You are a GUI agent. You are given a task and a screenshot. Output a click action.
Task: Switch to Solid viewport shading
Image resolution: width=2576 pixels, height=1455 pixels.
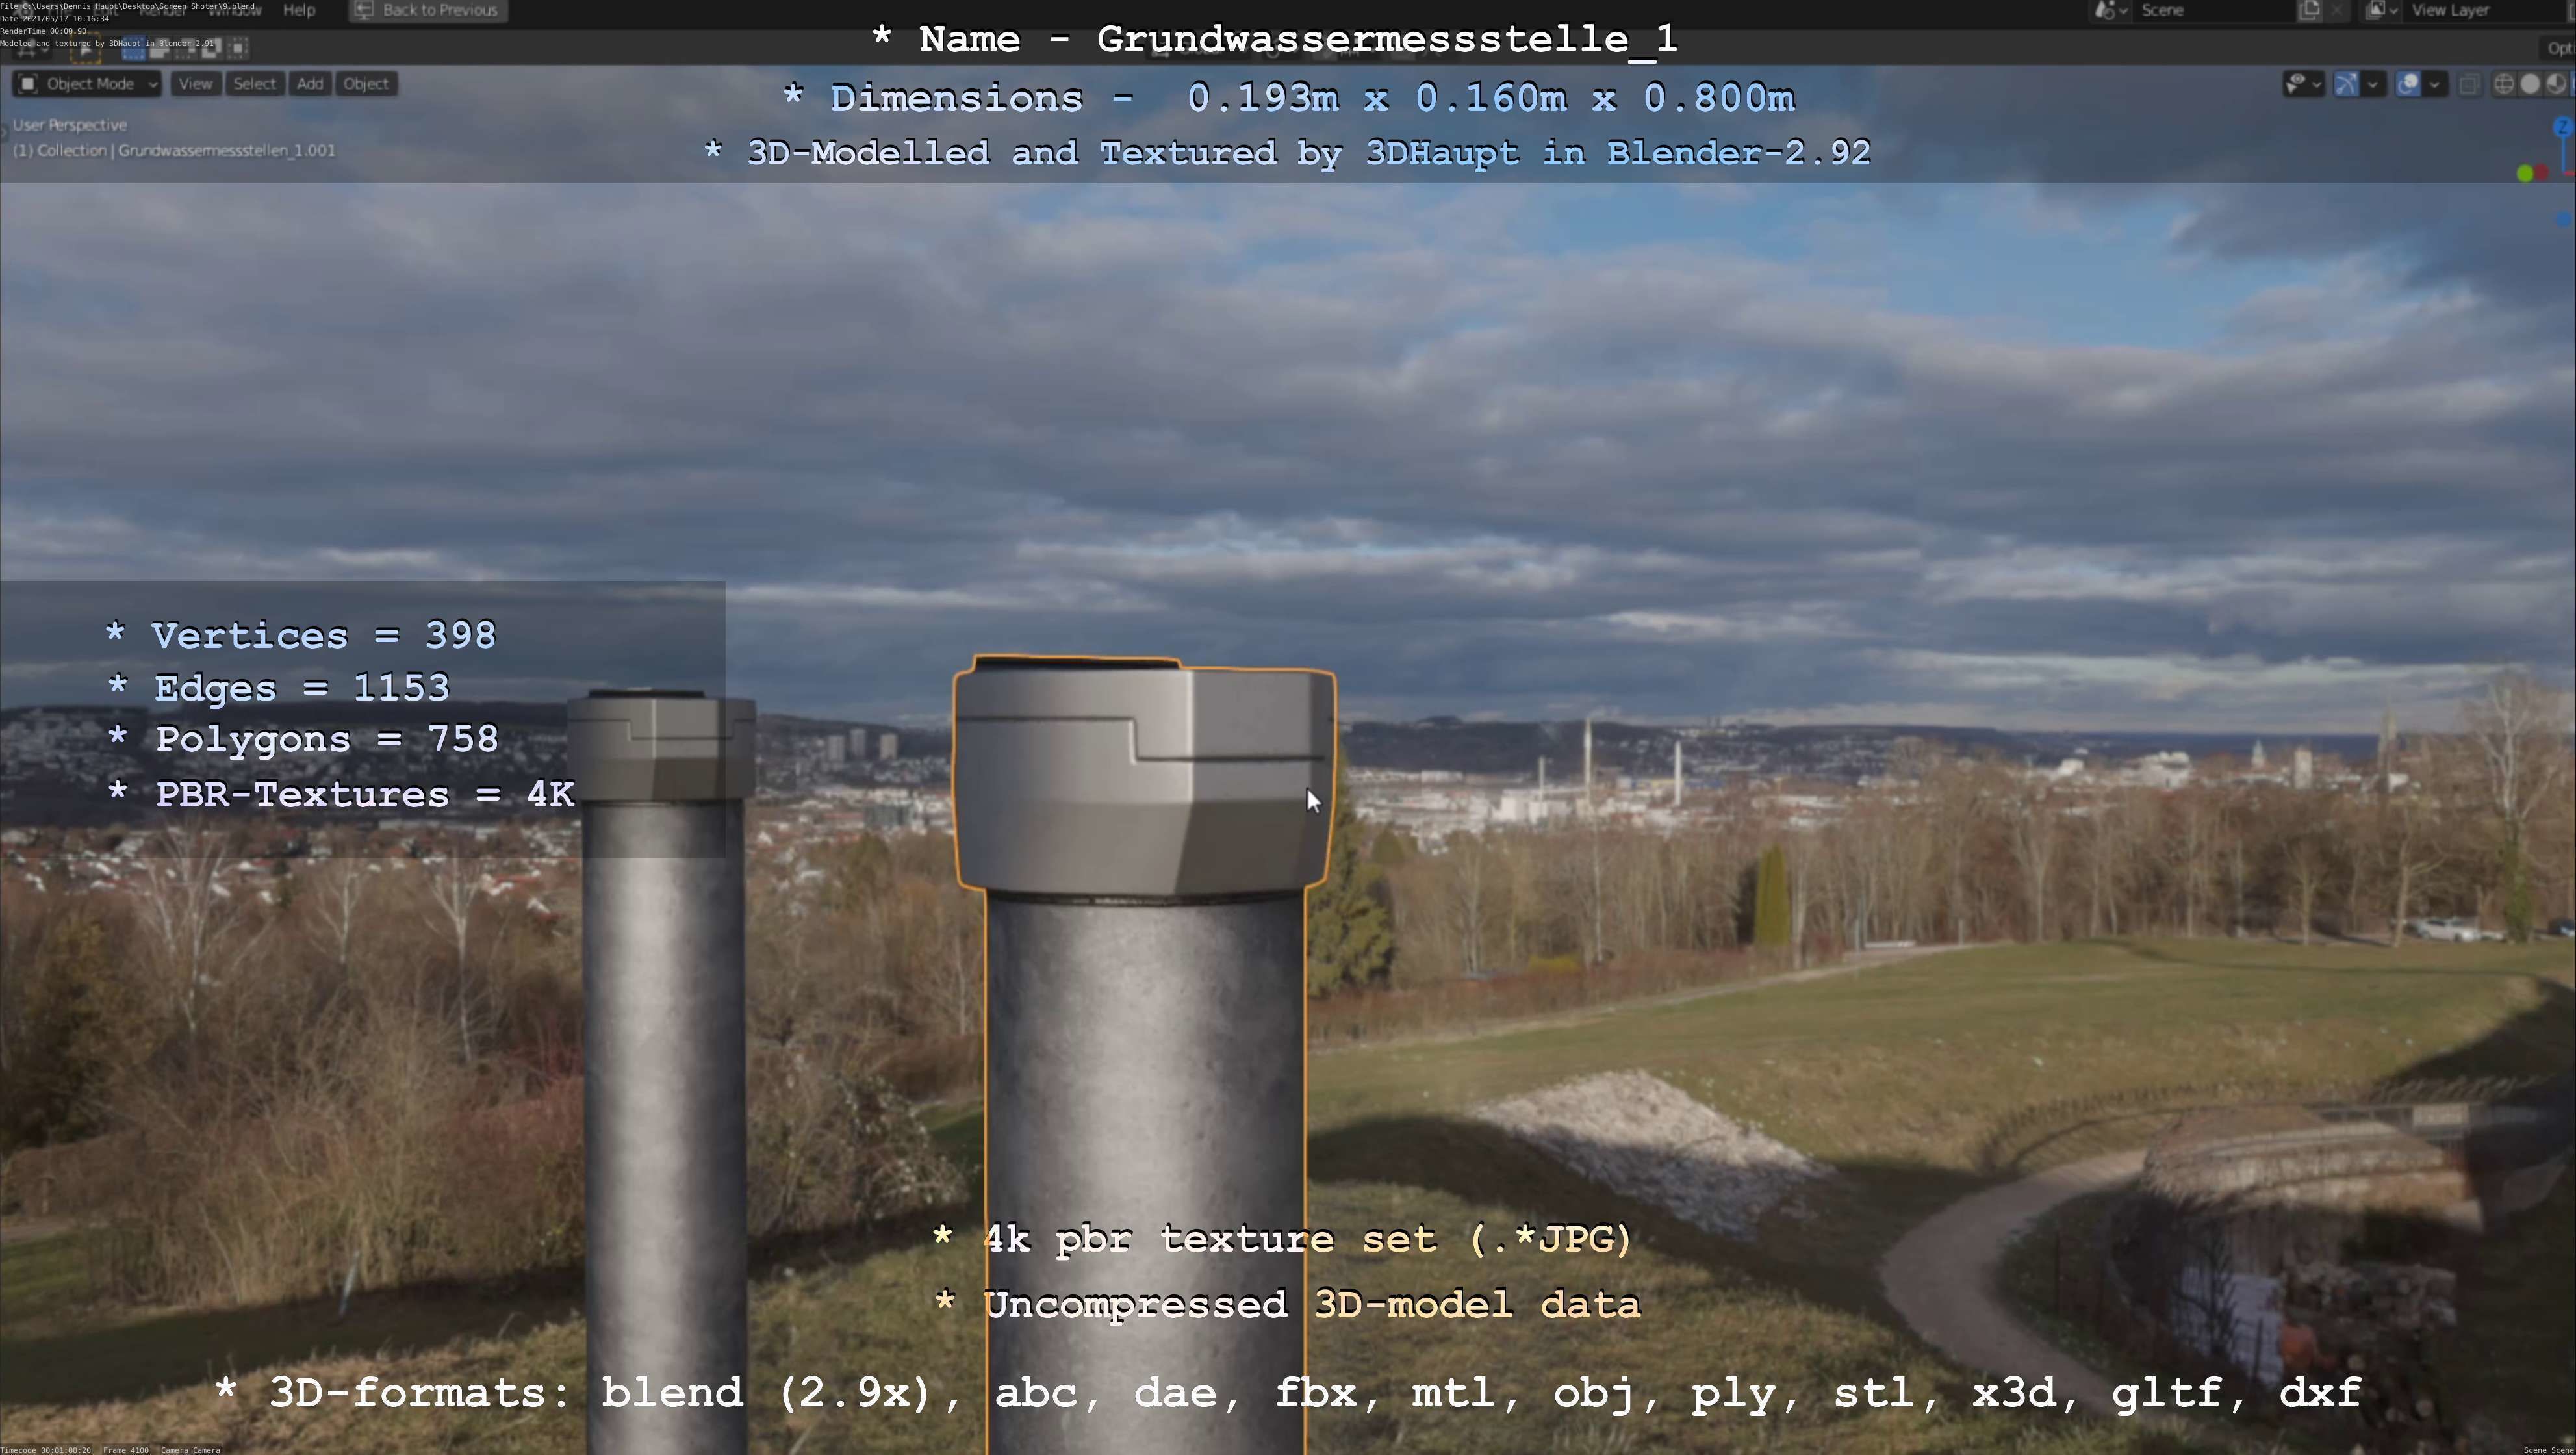click(2530, 84)
